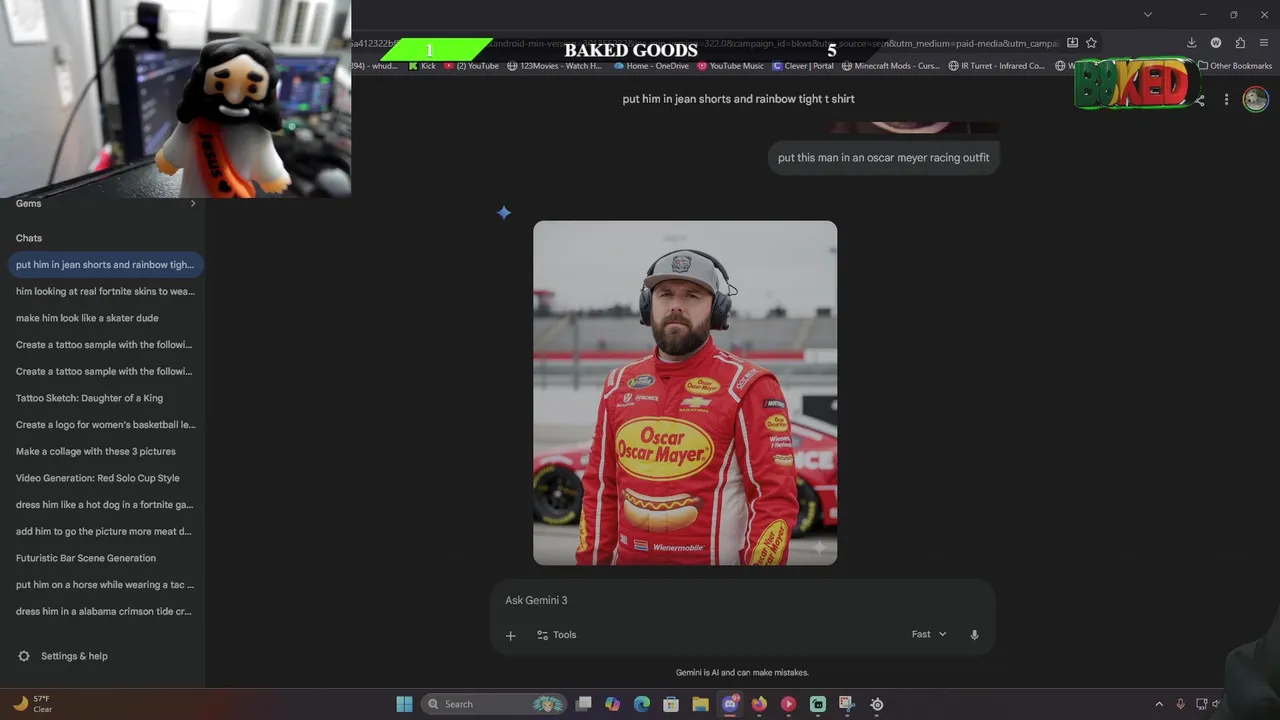Open chat 'Create a logo for women's basketball'
The image size is (1280, 720).
[x=104, y=425]
